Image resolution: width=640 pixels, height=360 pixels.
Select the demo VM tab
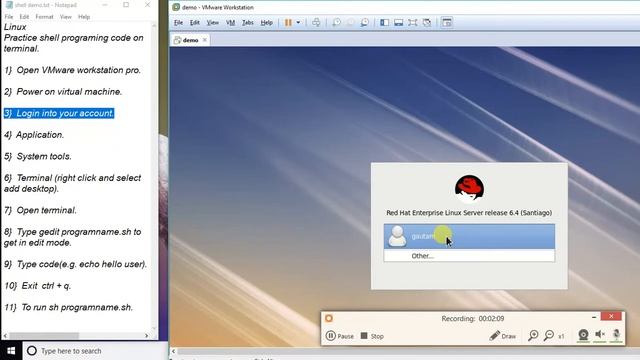click(x=190, y=40)
